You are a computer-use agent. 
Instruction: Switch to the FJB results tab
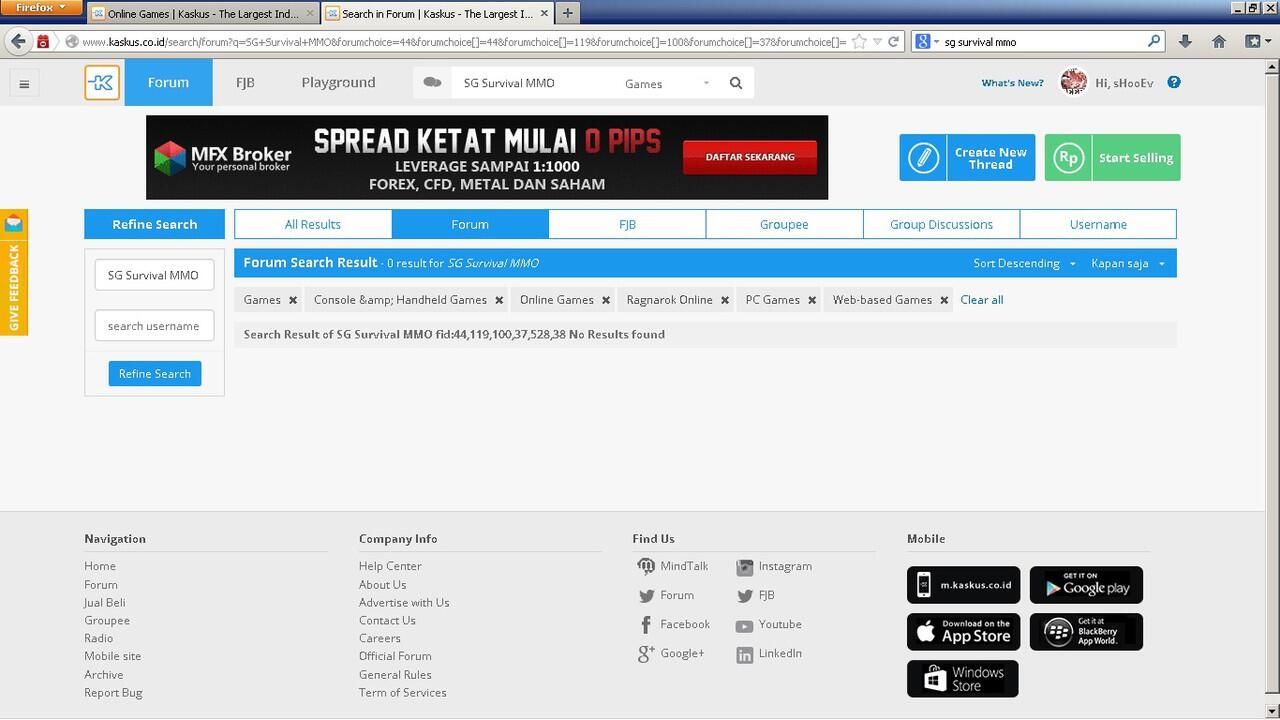(627, 224)
